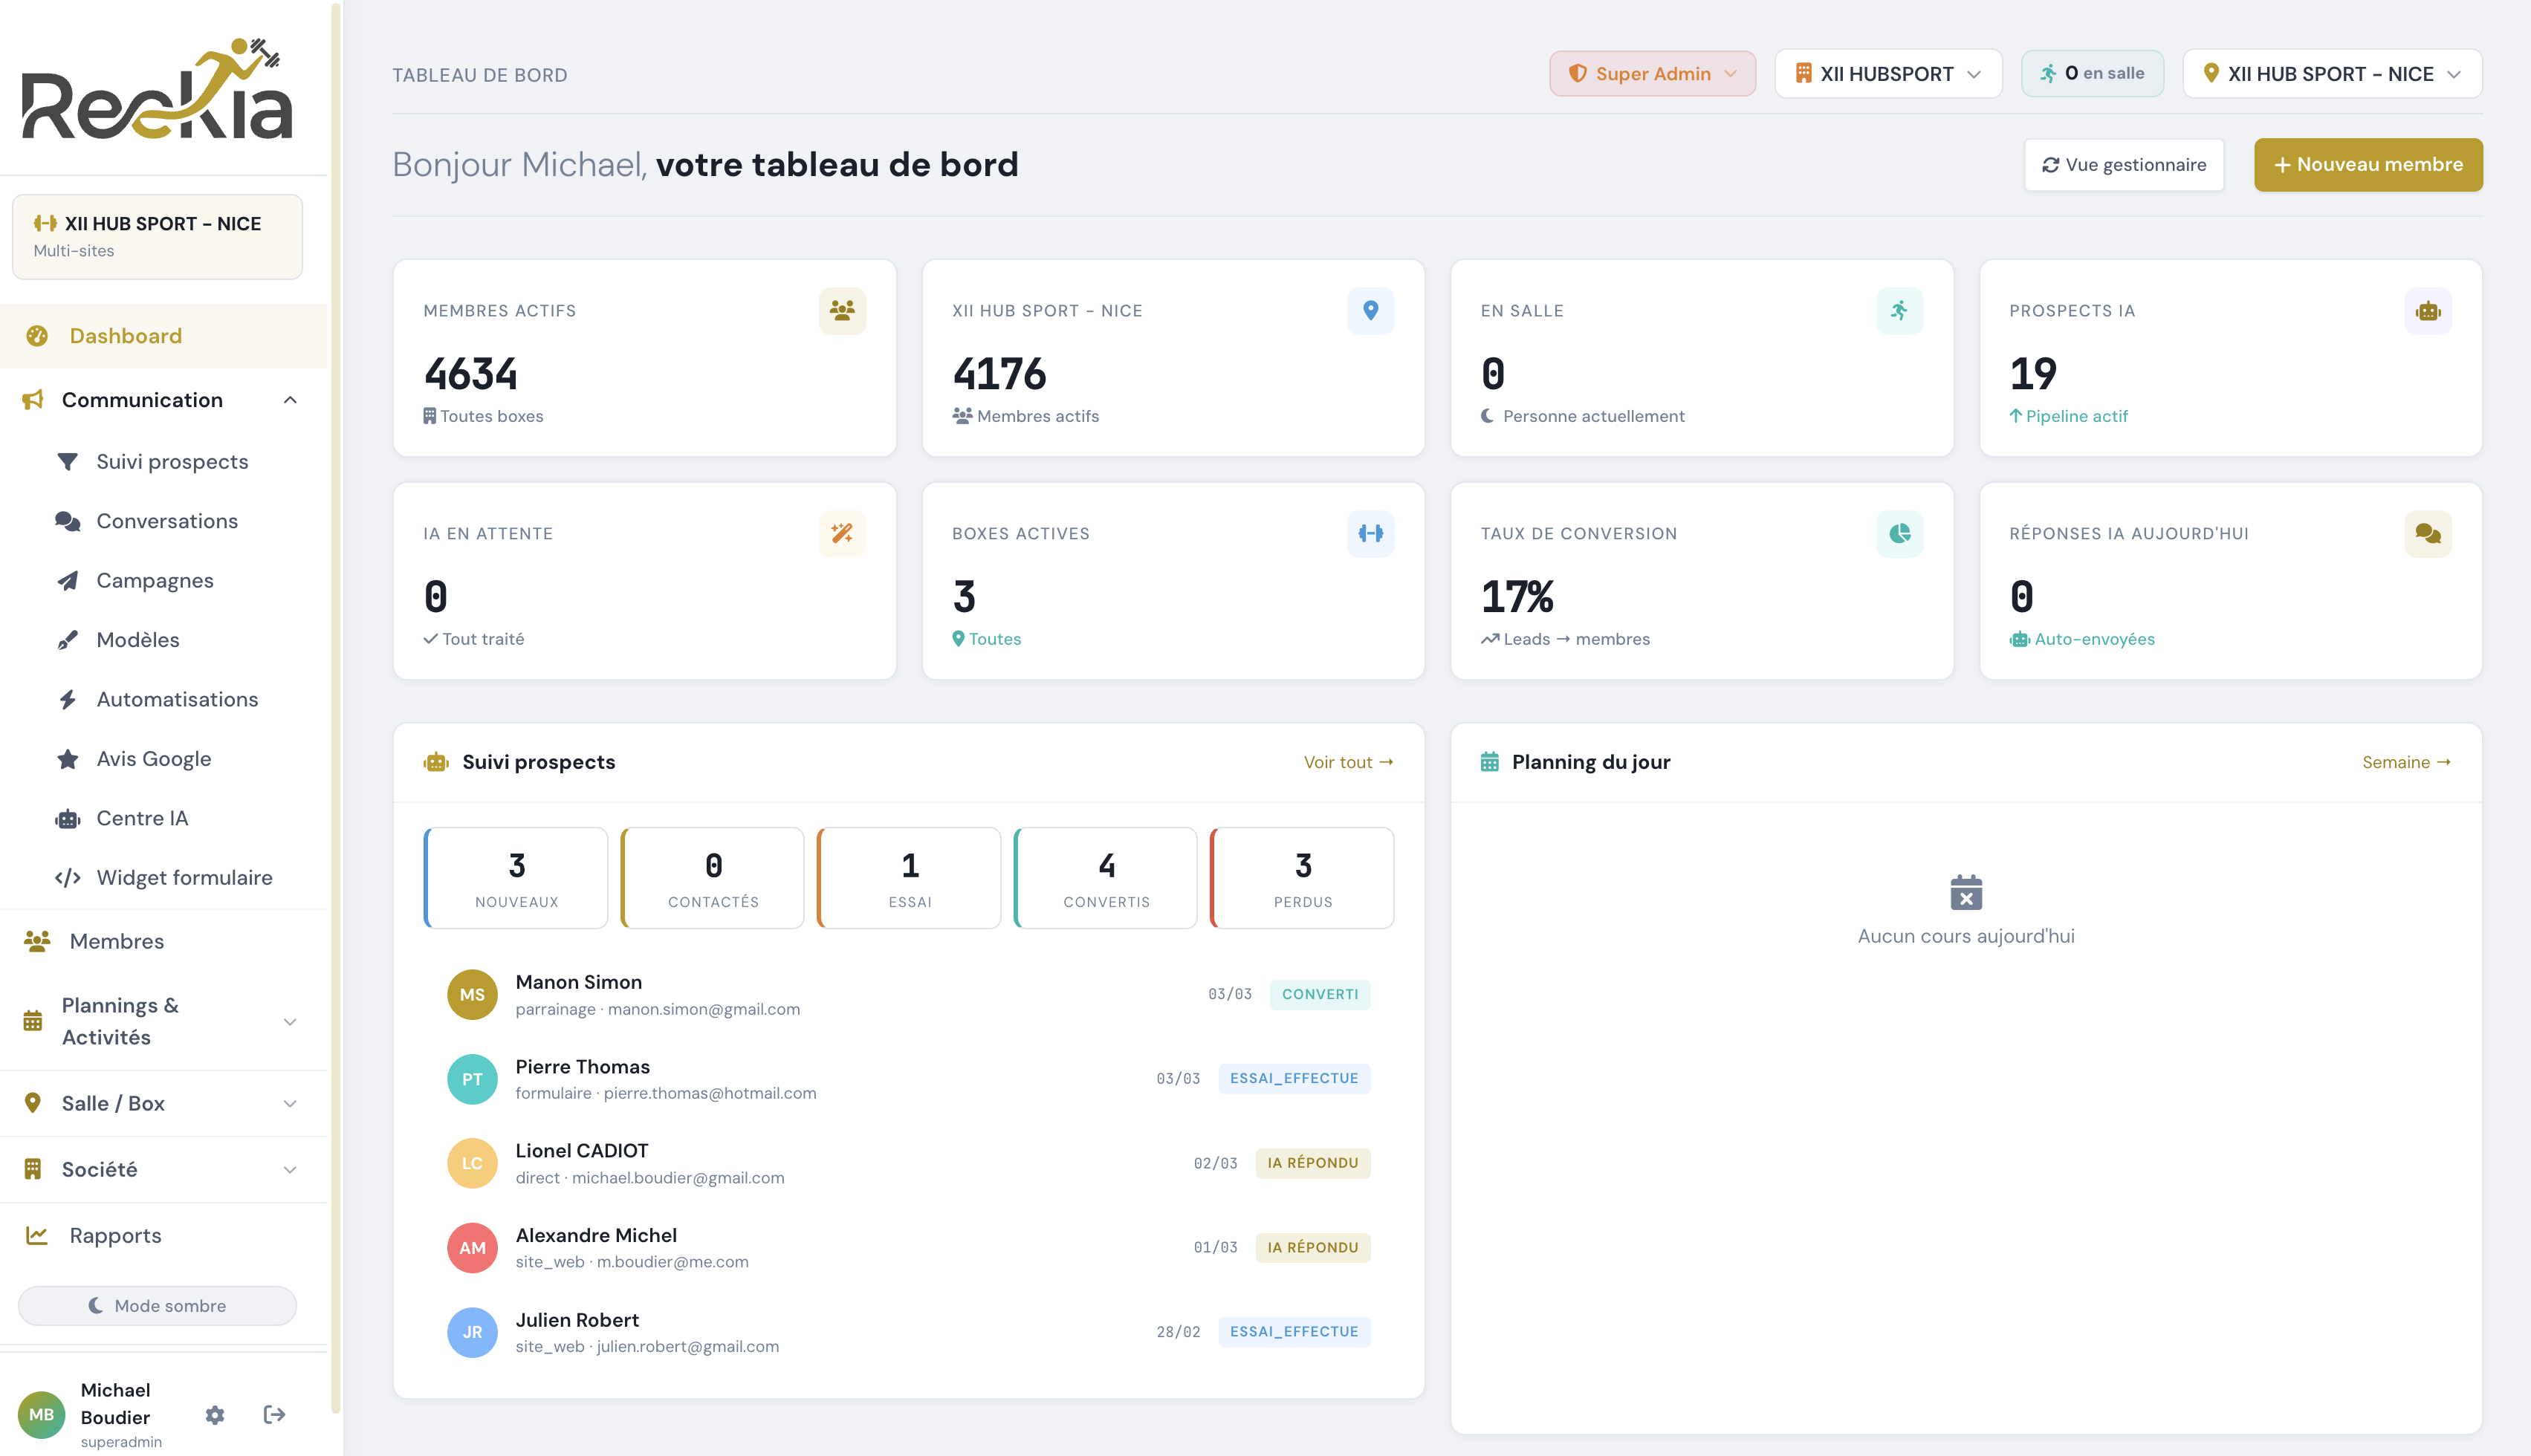Open the Centre IA
Screen dimensions: 2531x1456
(x=143, y=817)
